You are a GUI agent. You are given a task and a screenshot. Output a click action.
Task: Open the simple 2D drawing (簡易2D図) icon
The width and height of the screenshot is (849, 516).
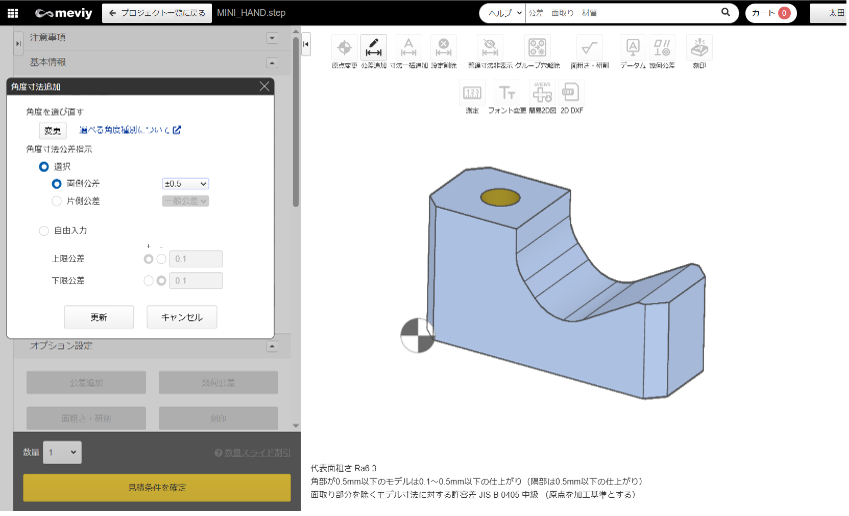tap(542, 93)
